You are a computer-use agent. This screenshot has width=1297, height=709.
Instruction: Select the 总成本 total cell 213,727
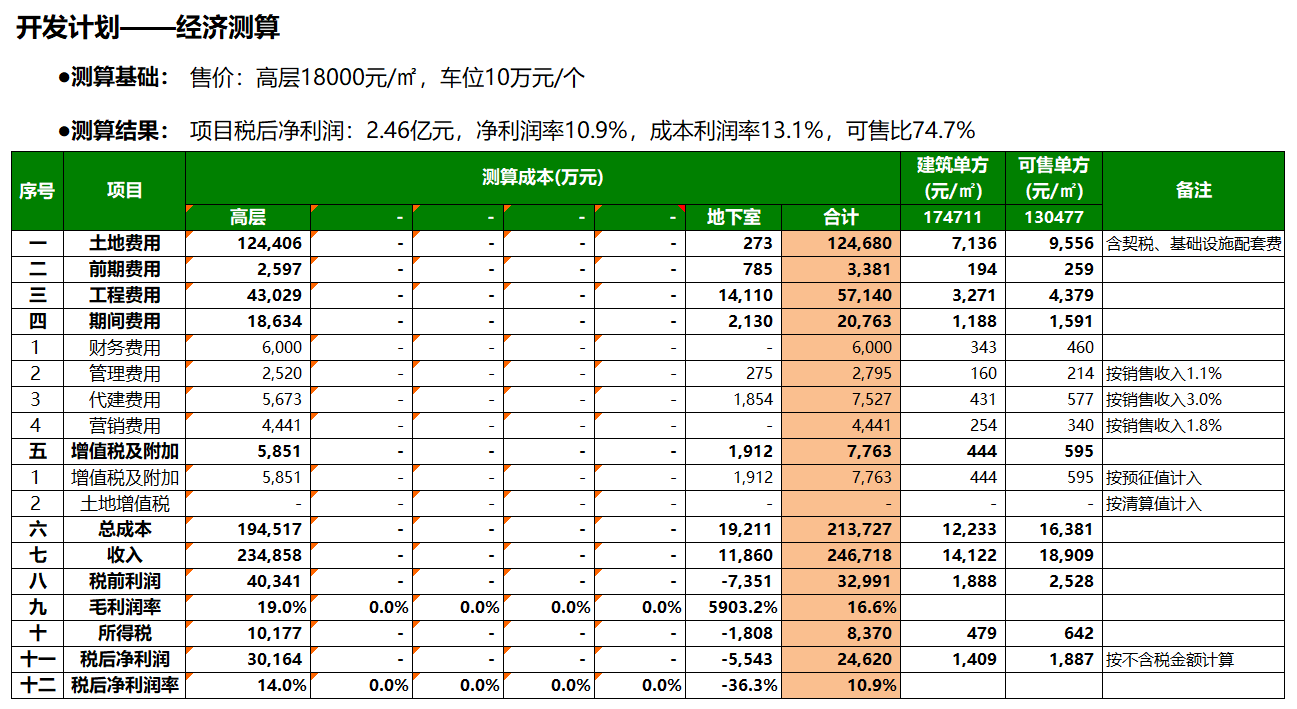click(840, 529)
